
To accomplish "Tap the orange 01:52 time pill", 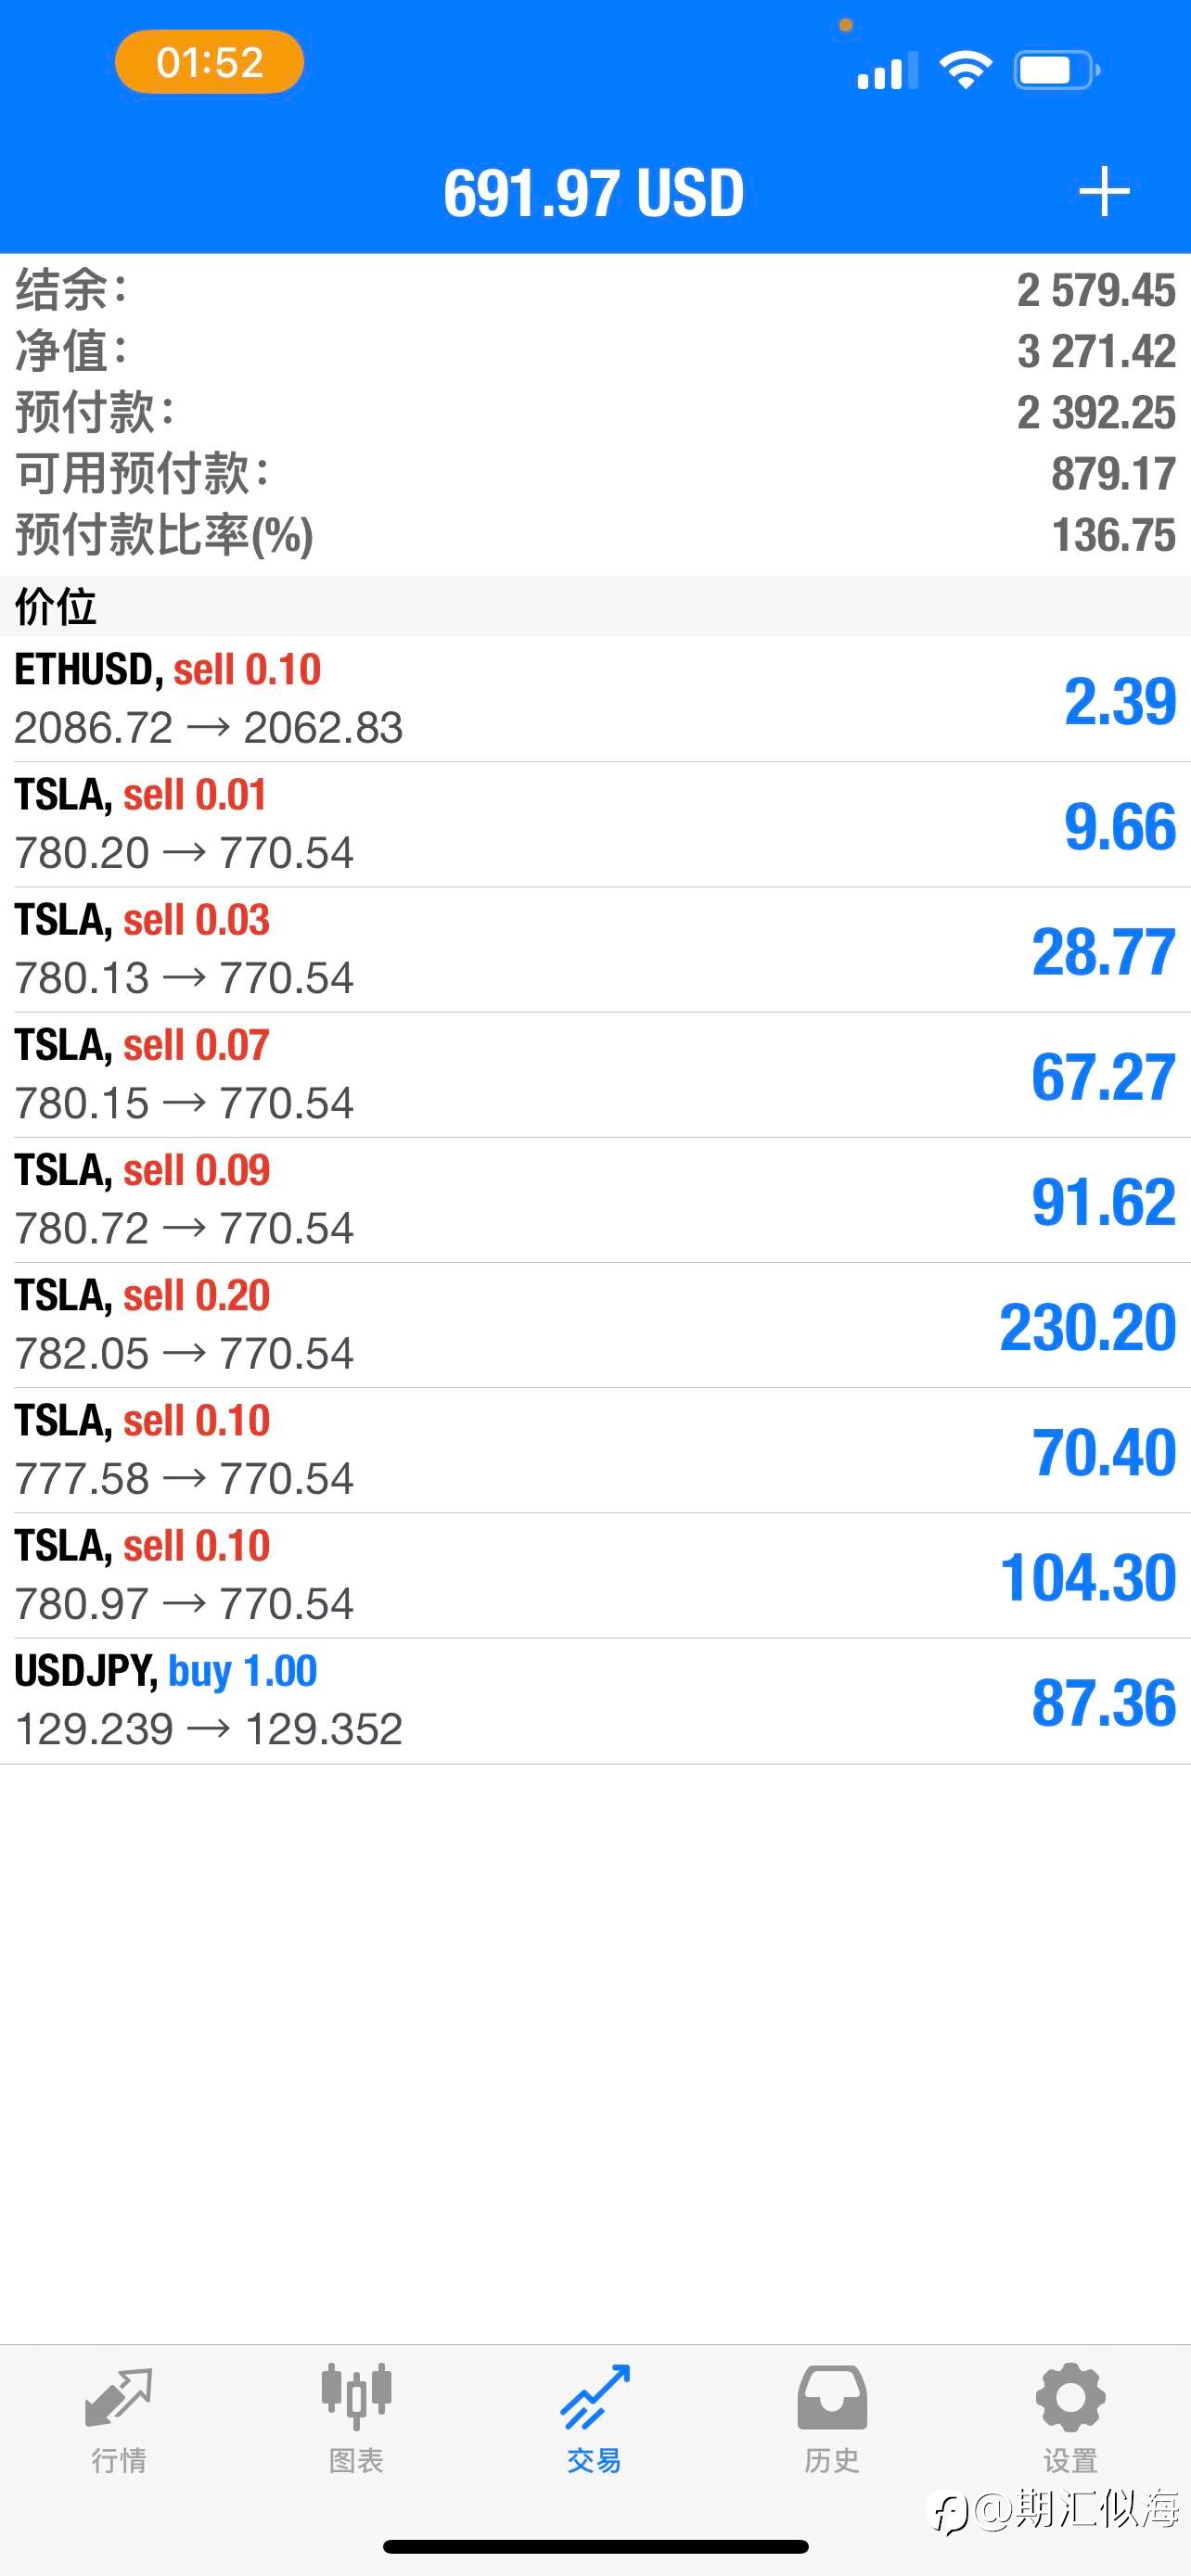I will [209, 62].
